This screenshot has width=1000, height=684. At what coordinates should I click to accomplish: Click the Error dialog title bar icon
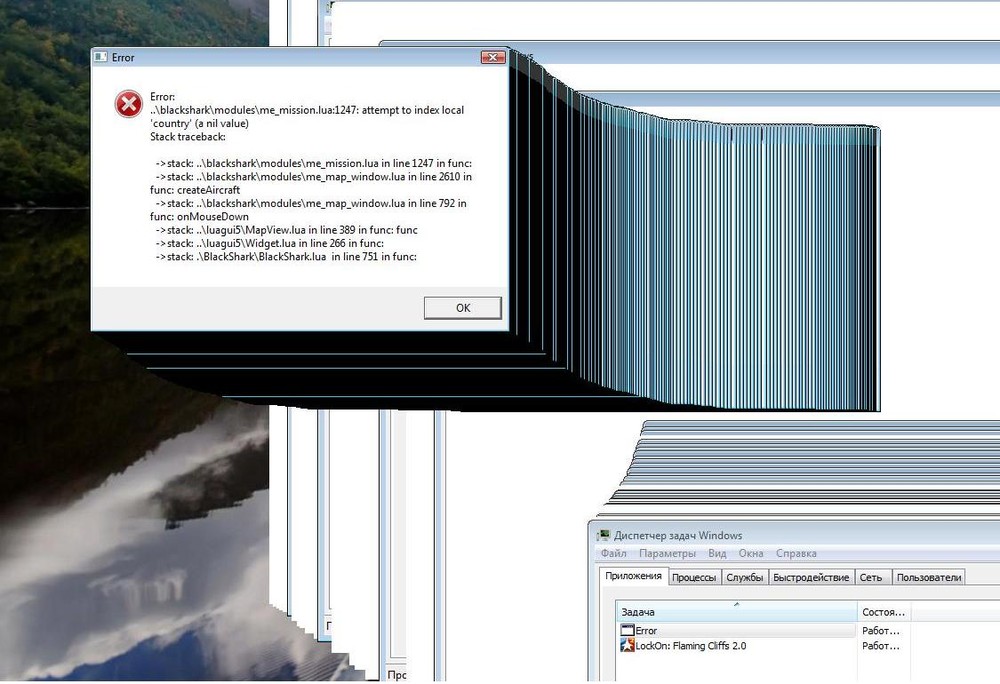point(100,57)
